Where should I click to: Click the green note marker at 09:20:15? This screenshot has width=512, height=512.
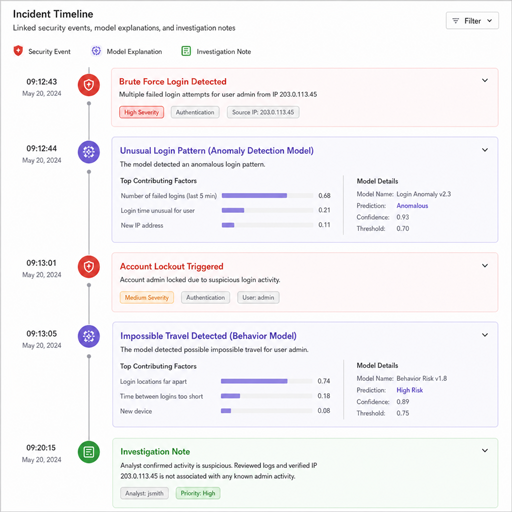89,452
